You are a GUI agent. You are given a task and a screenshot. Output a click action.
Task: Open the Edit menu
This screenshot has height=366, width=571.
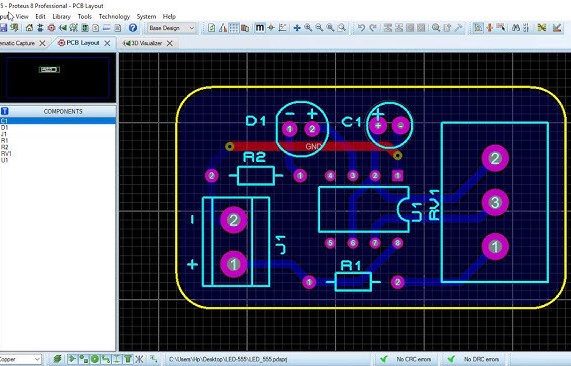[40, 17]
